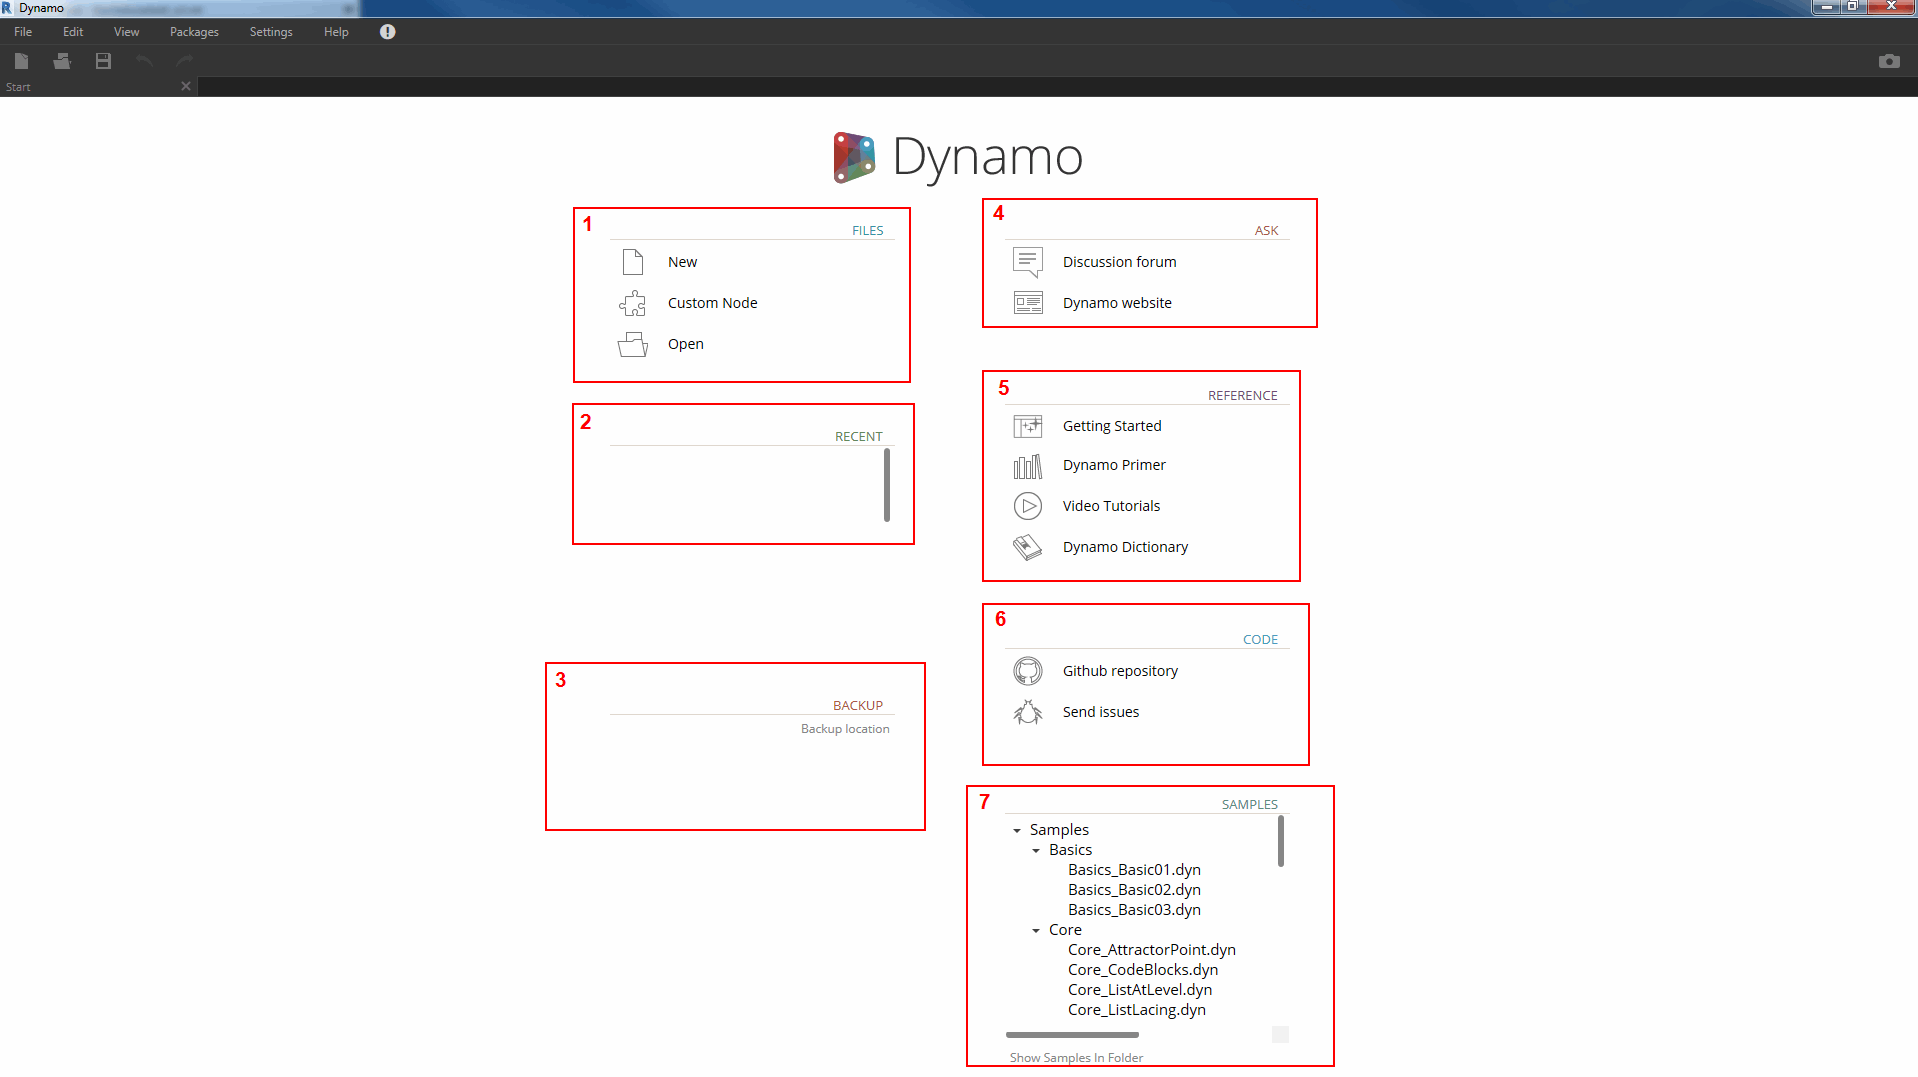The width and height of the screenshot is (1918, 1077).
Task: Click the notification exclamation icon in menu bar
Action: pyautogui.click(x=388, y=32)
